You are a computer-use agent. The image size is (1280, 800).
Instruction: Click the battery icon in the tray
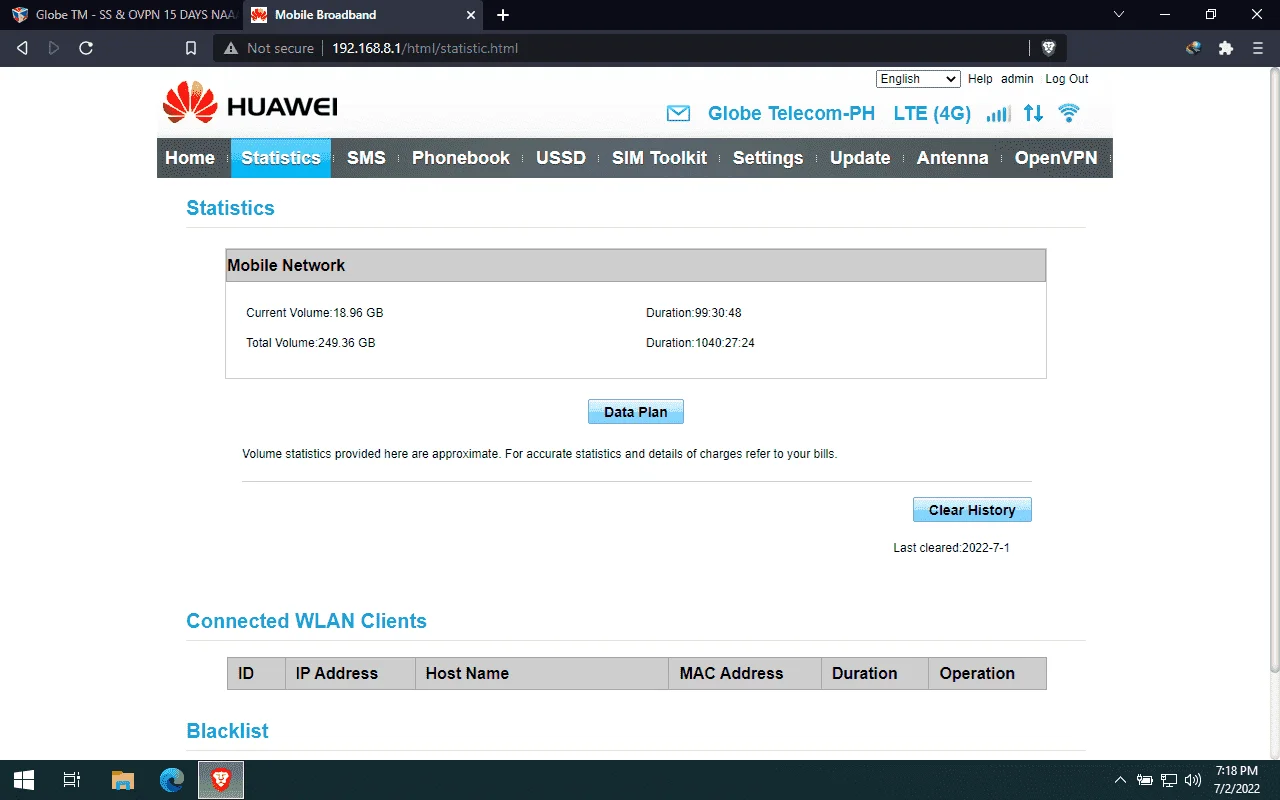pyautogui.click(x=1145, y=780)
